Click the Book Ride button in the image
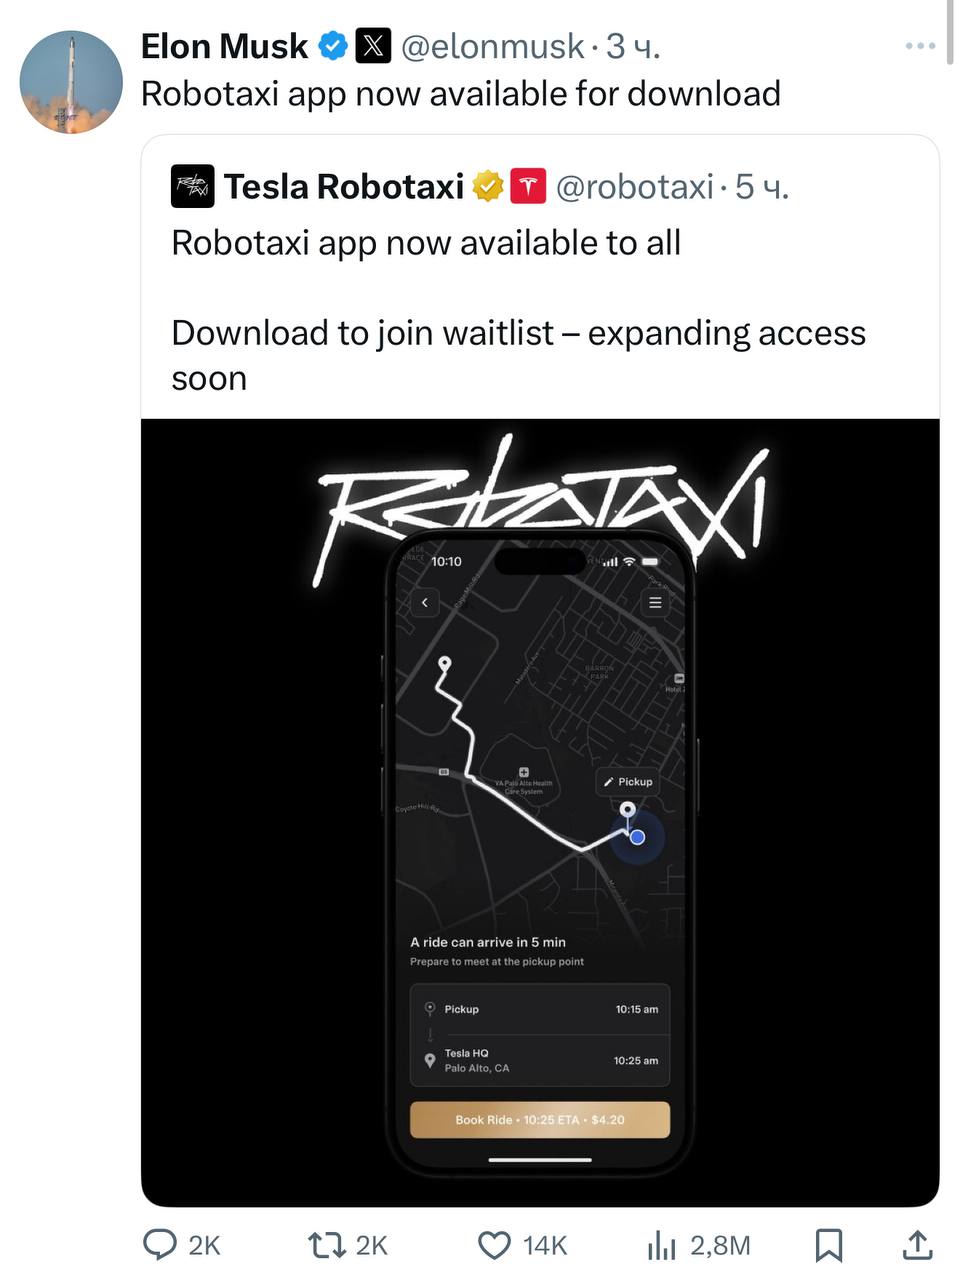The image size is (960, 1280). tap(540, 1120)
